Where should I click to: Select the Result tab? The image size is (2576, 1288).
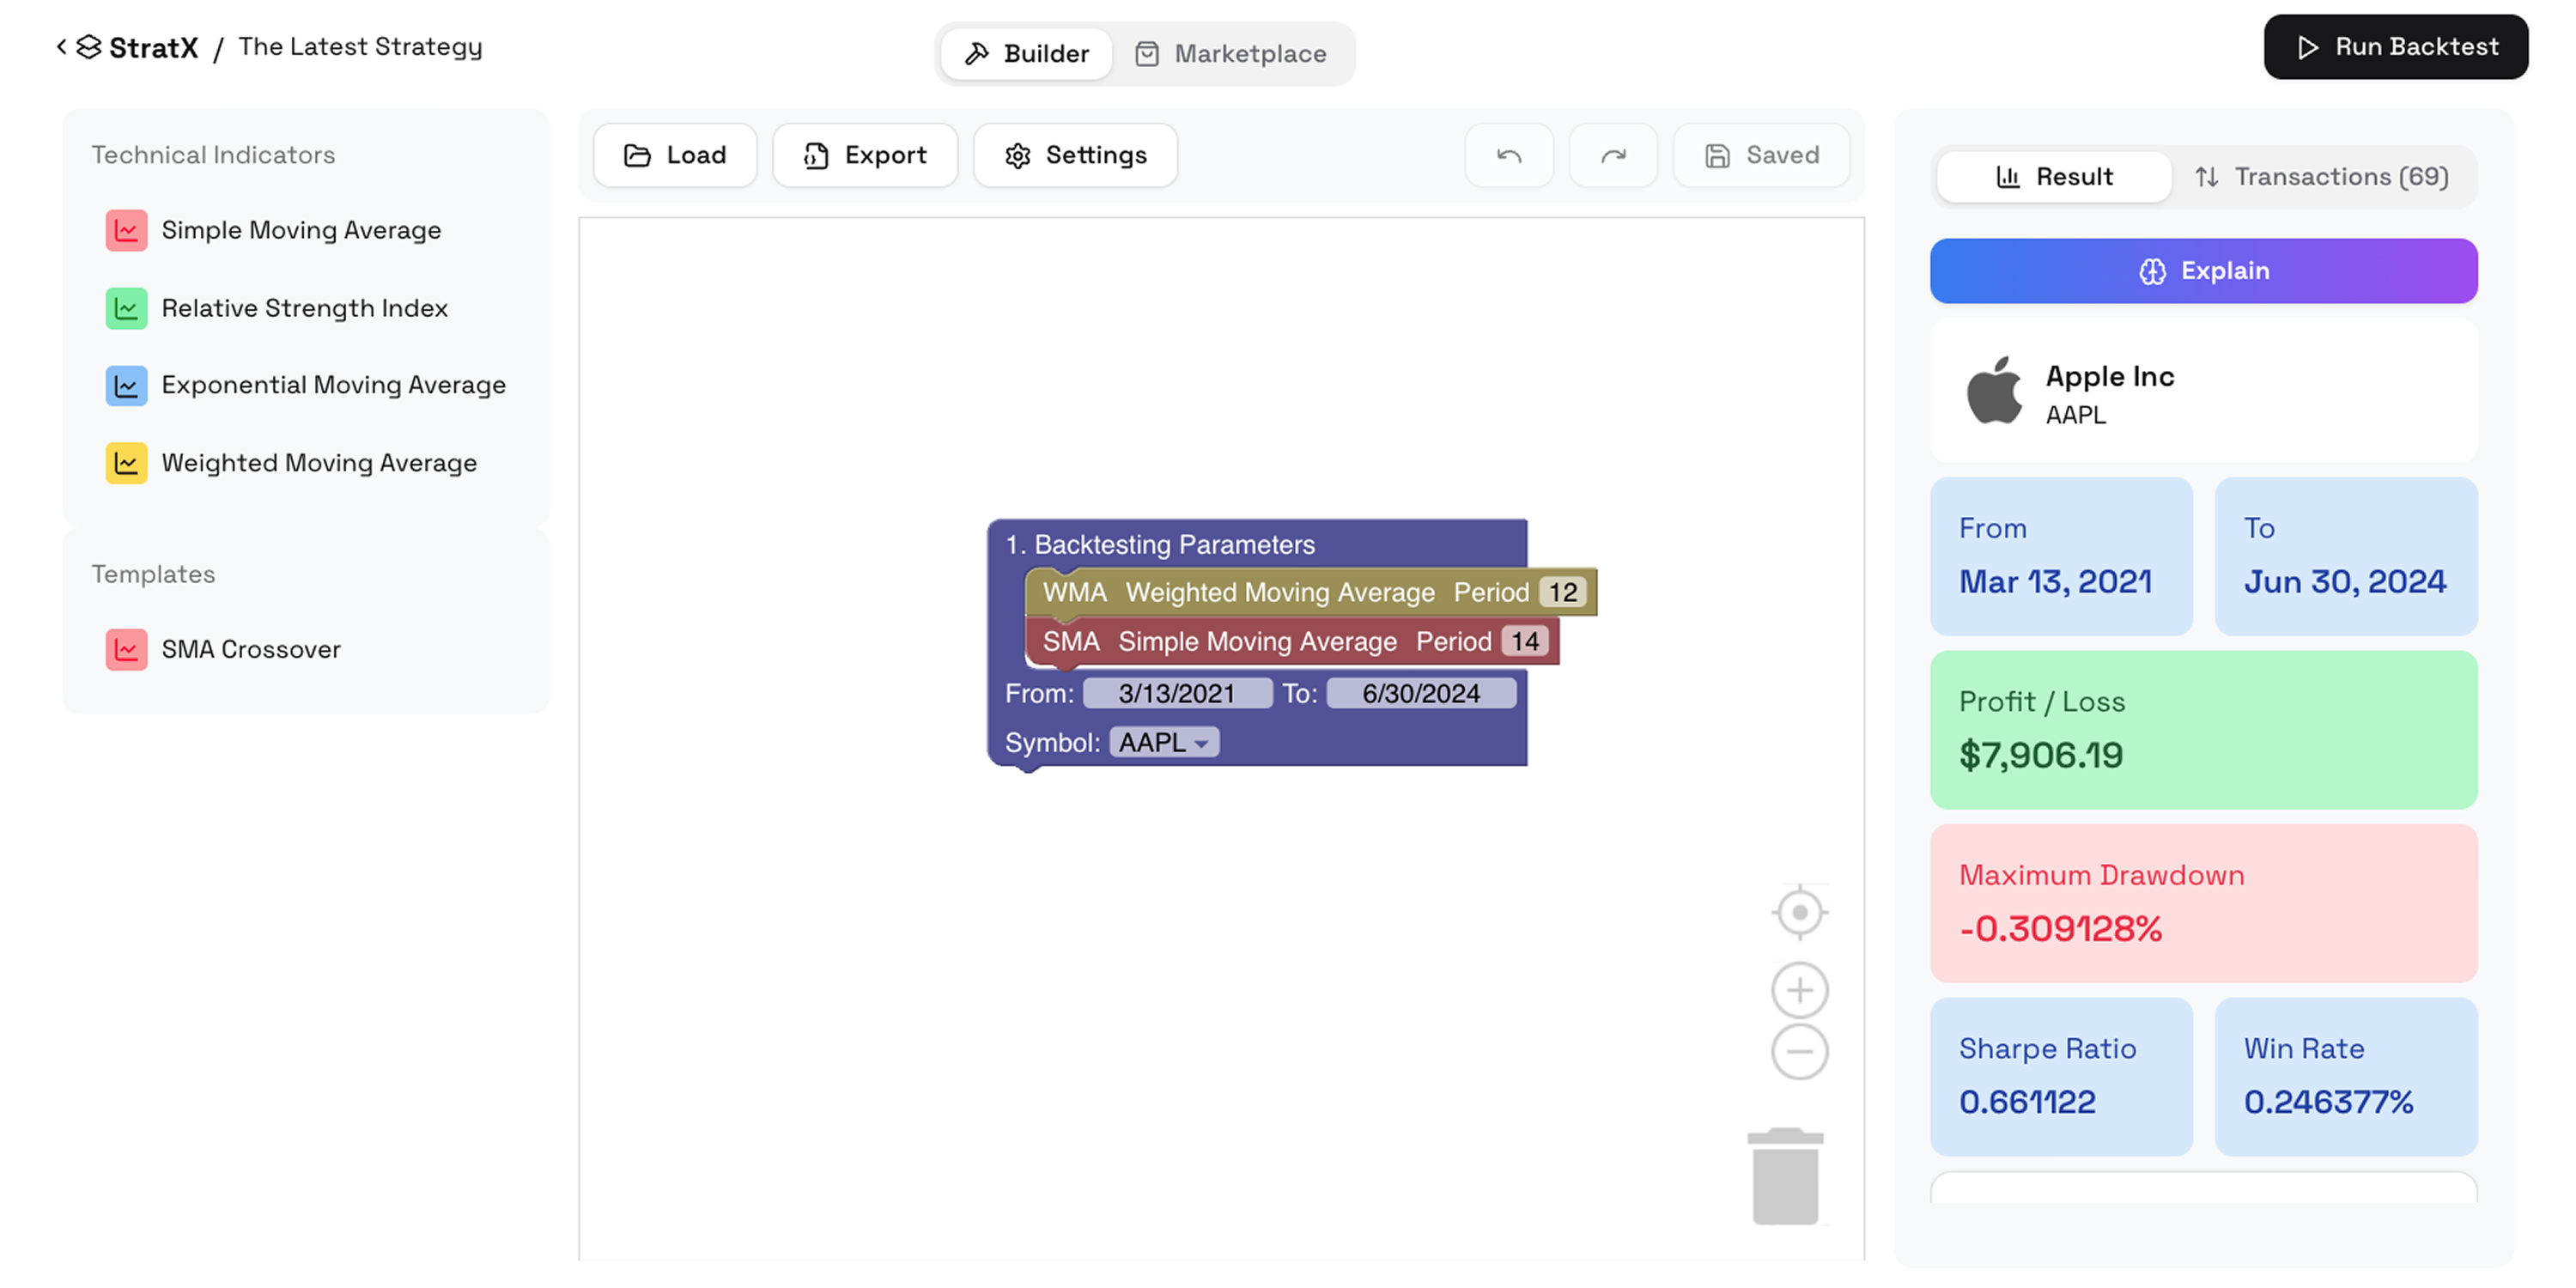point(2054,177)
